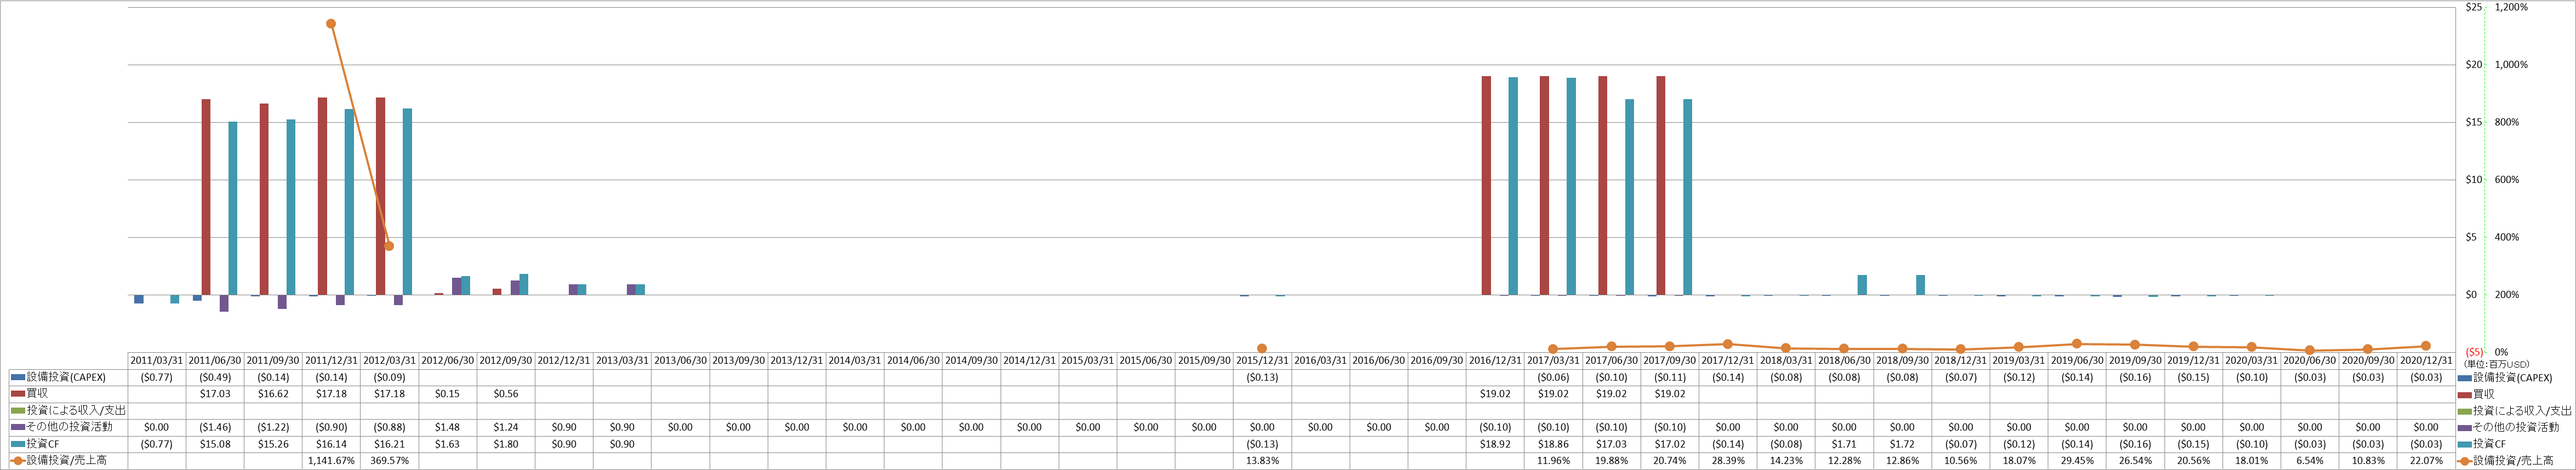2576x470 pixels.
Task: Click the $16.21 investing CF cell
Action: 389,444
